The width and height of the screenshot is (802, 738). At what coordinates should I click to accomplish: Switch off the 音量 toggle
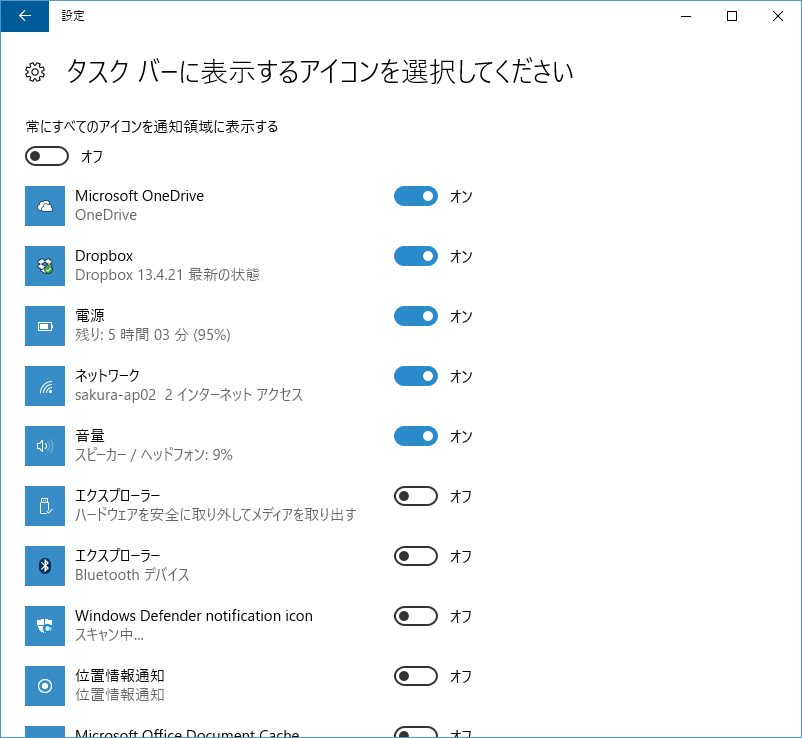[x=416, y=436]
